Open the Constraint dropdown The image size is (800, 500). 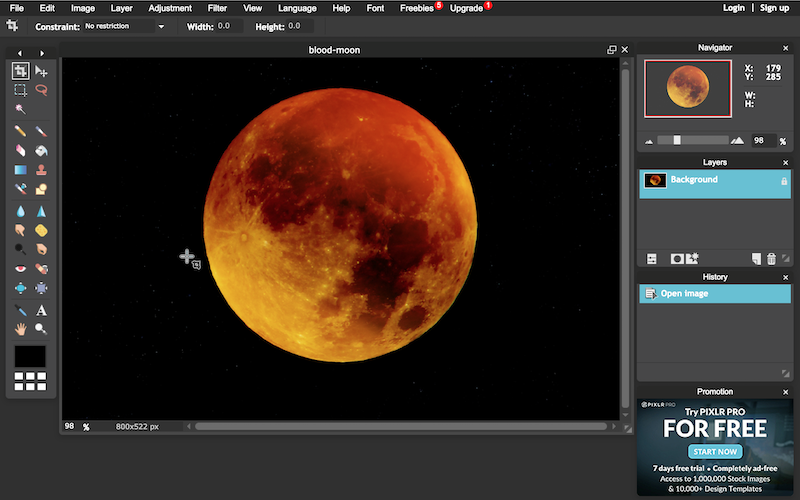pos(124,26)
